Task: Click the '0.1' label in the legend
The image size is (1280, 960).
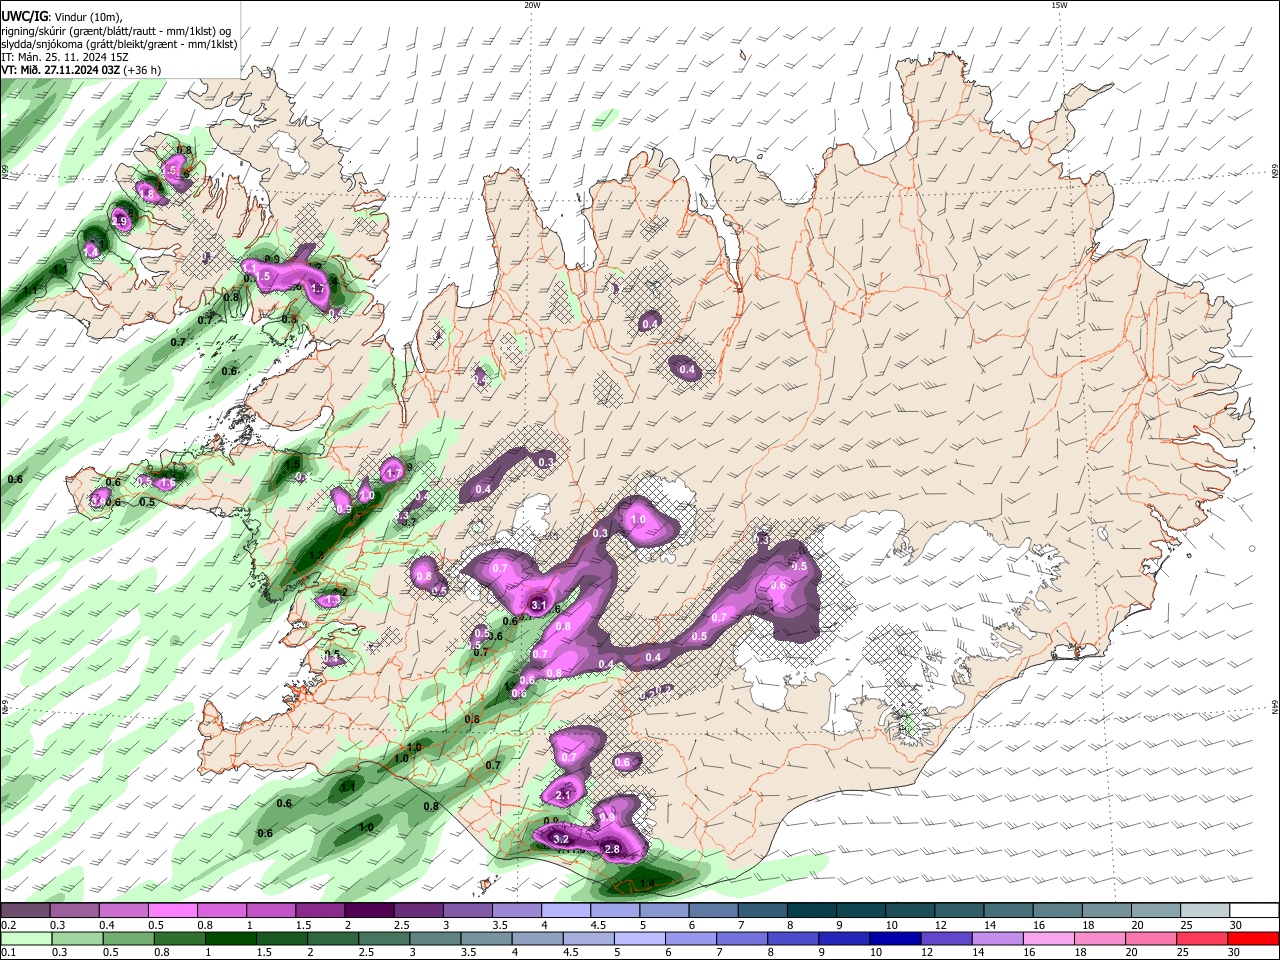Action: [x=8, y=953]
